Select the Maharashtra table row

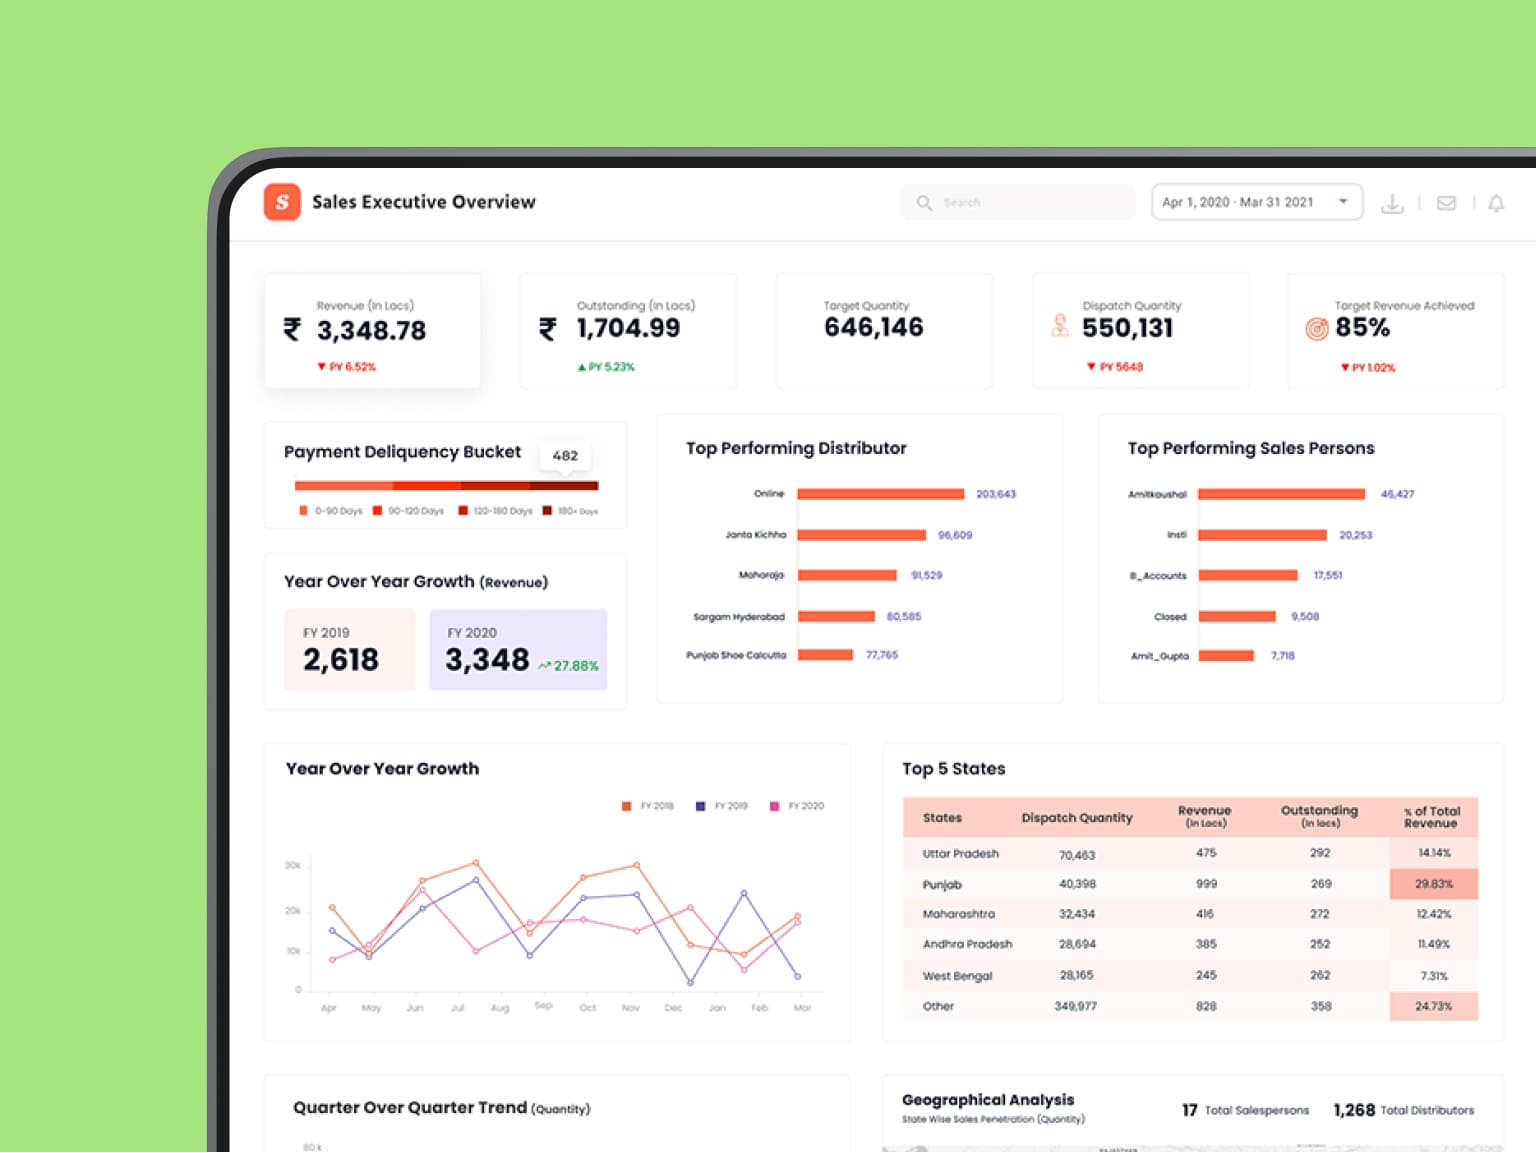click(x=1190, y=914)
